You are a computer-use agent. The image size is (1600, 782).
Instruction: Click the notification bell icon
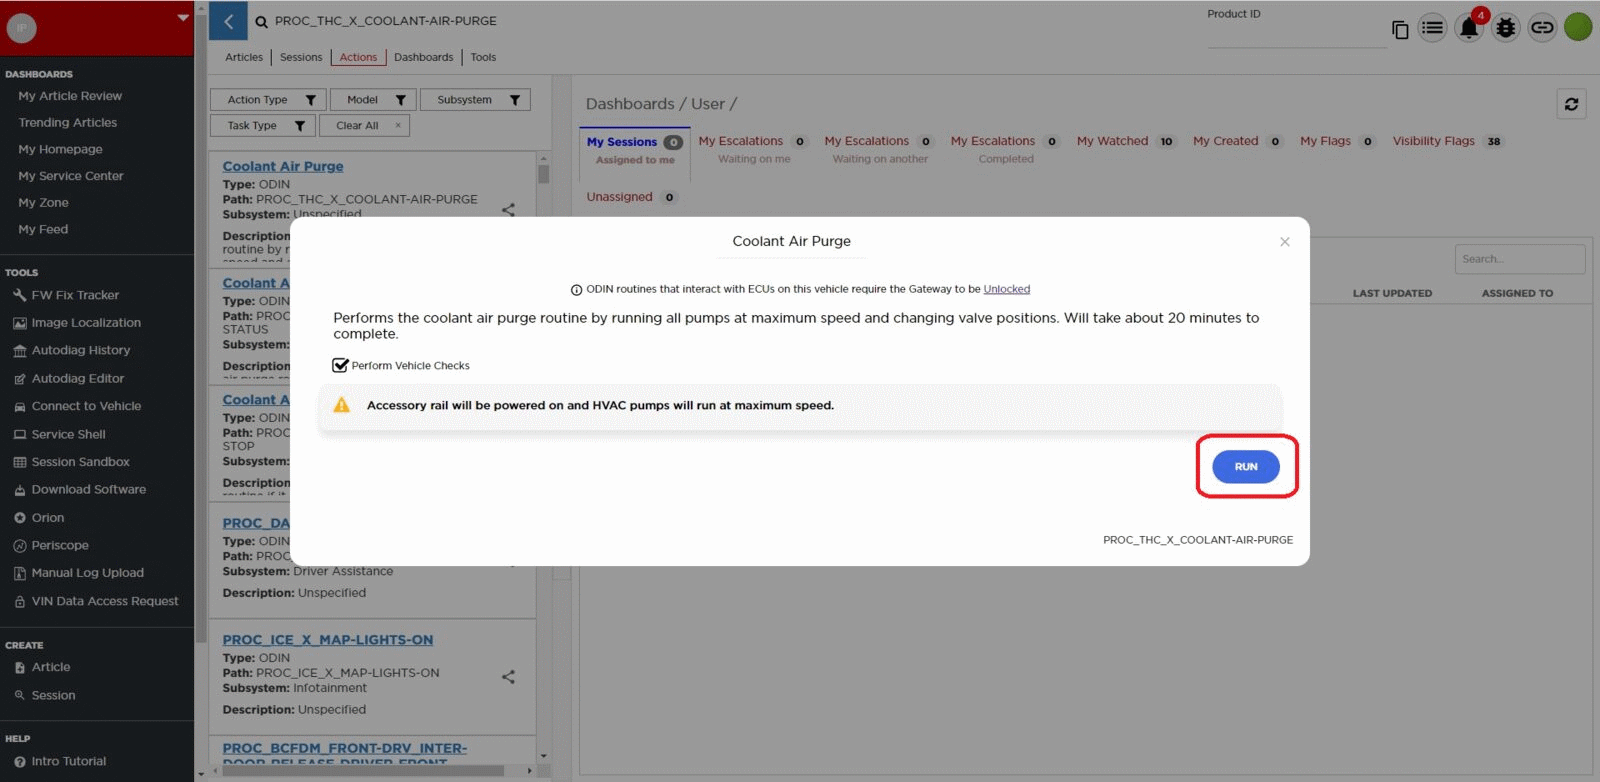tap(1468, 28)
